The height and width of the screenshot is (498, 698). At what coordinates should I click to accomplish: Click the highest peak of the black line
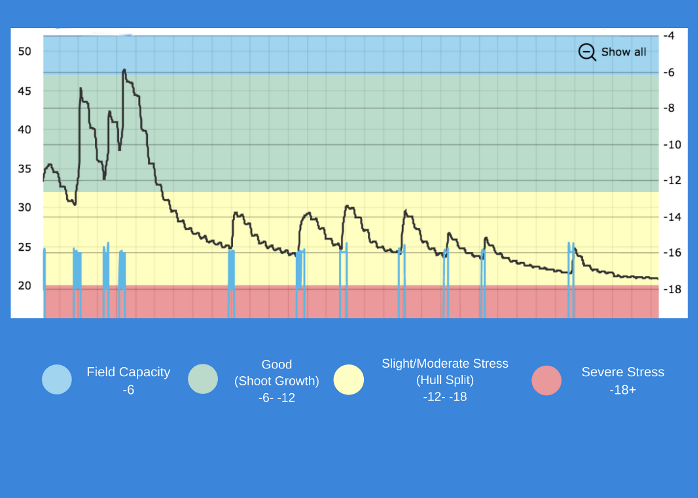124,70
